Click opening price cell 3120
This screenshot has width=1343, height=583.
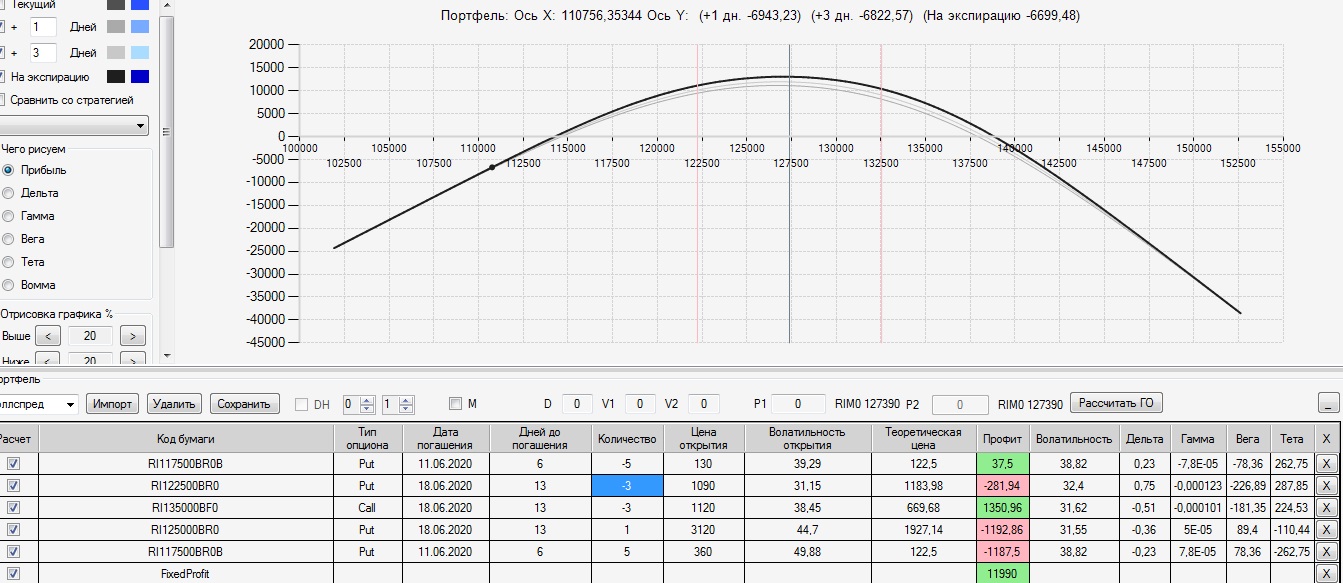point(703,529)
